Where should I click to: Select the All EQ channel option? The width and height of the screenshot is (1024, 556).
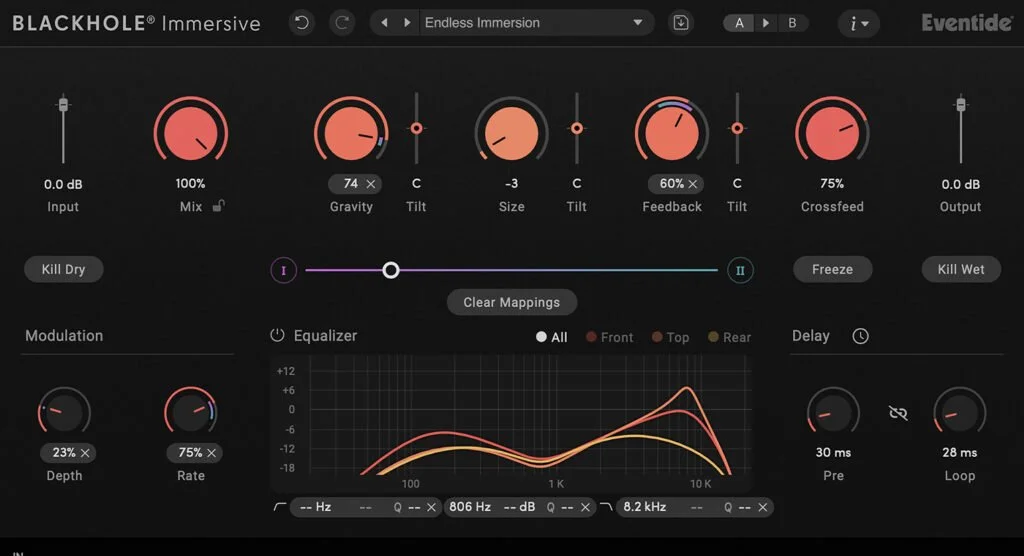pyautogui.click(x=551, y=337)
